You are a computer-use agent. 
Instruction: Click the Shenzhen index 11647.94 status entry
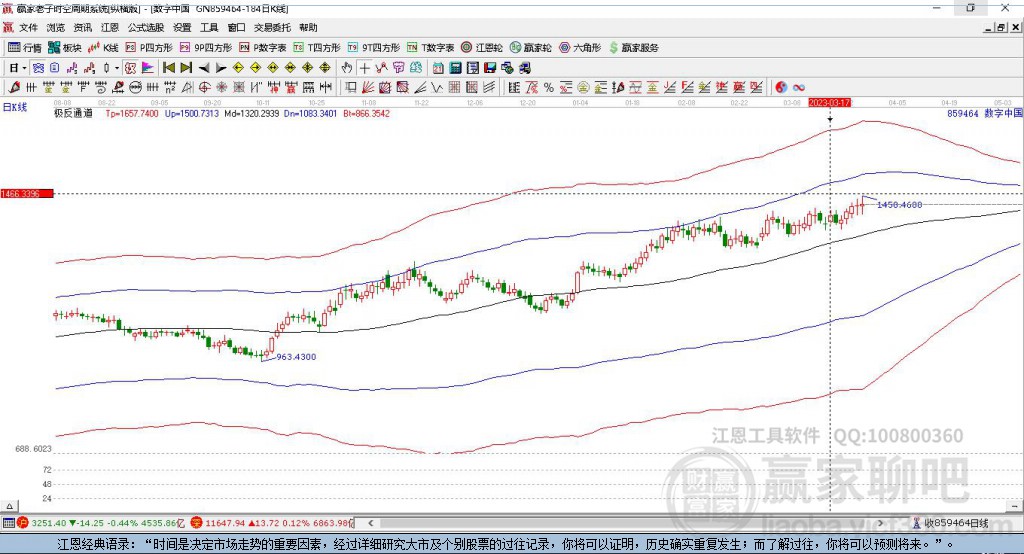272,523
